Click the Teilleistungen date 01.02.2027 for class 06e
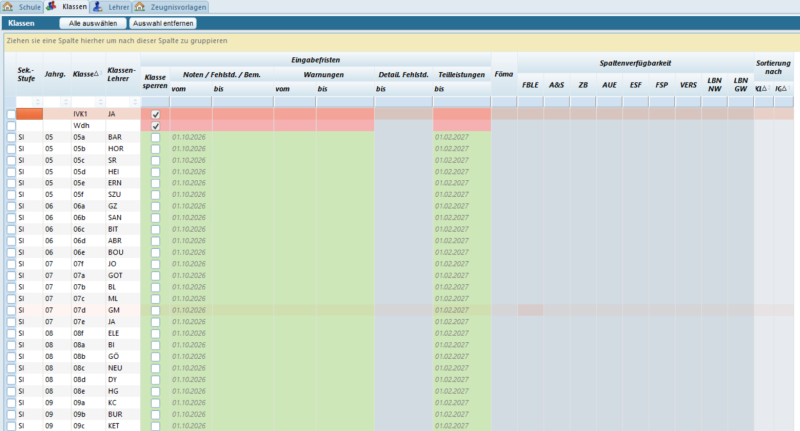 (452, 252)
